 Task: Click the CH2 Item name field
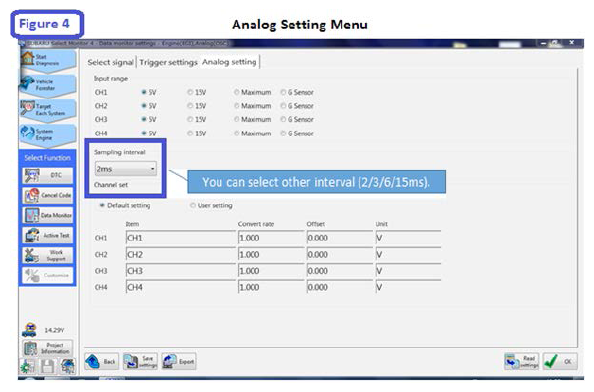tap(180, 255)
